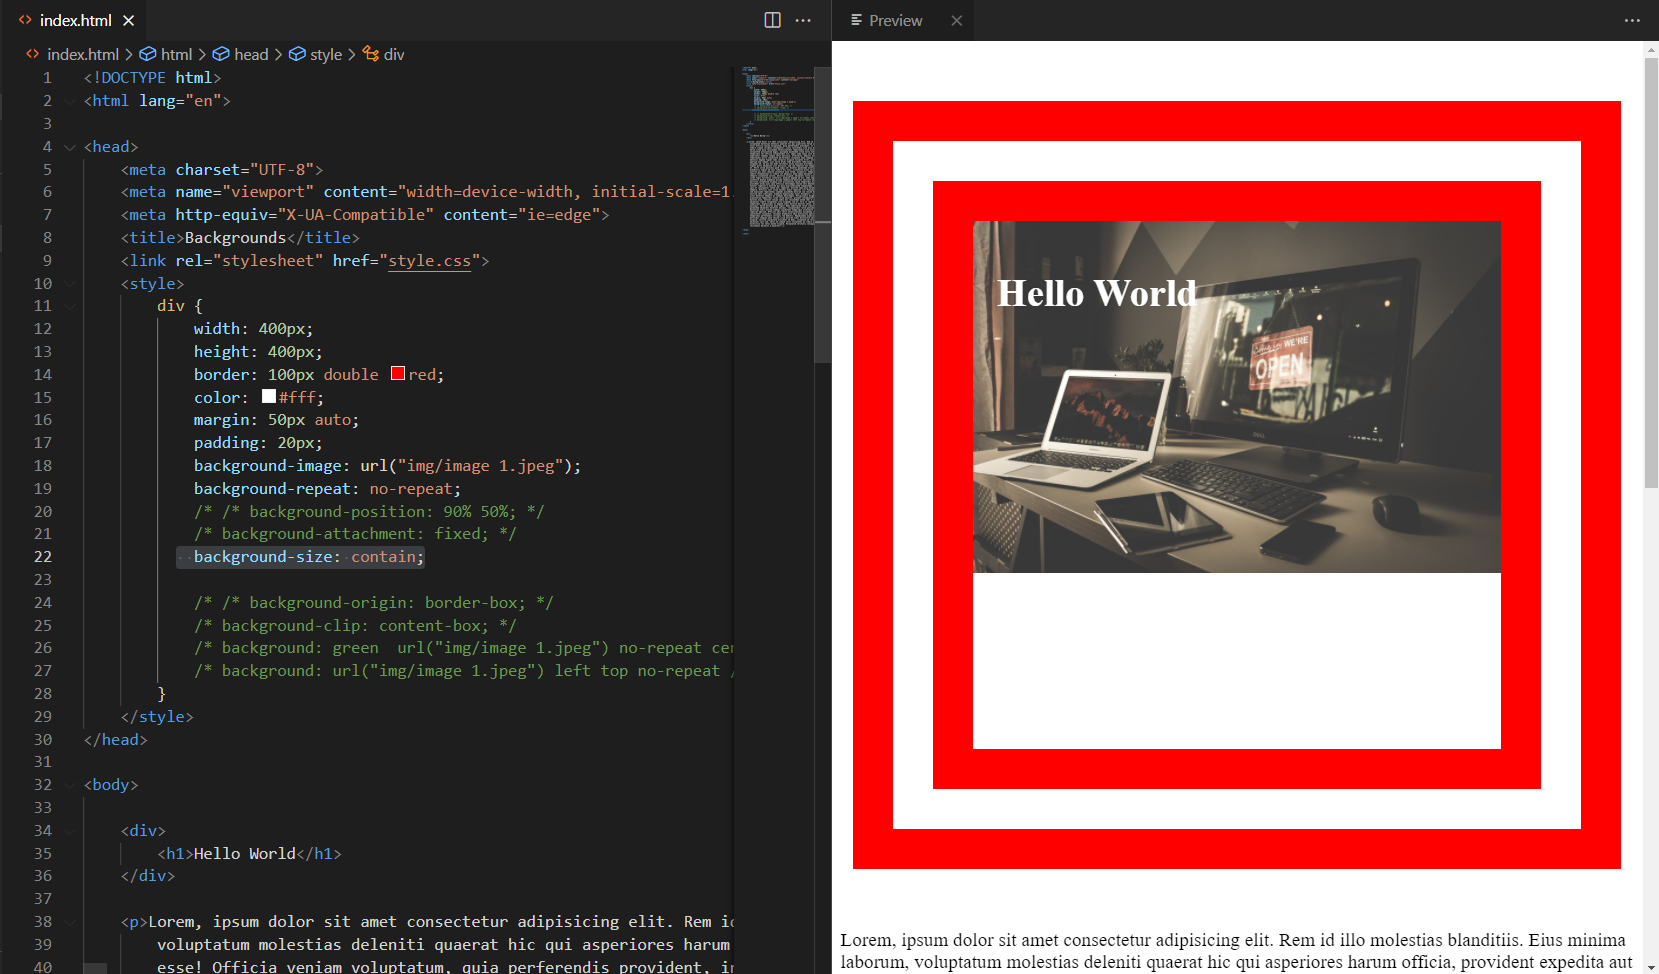The height and width of the screenshot is (974, 1659).
Task: Select the style breadcrumb item
Action: click(325, 54)
